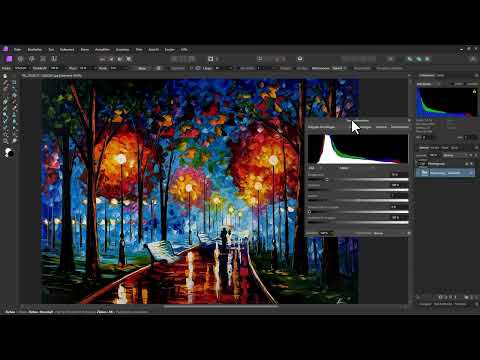Select the highlighted live filter layer

pos(445,173)
